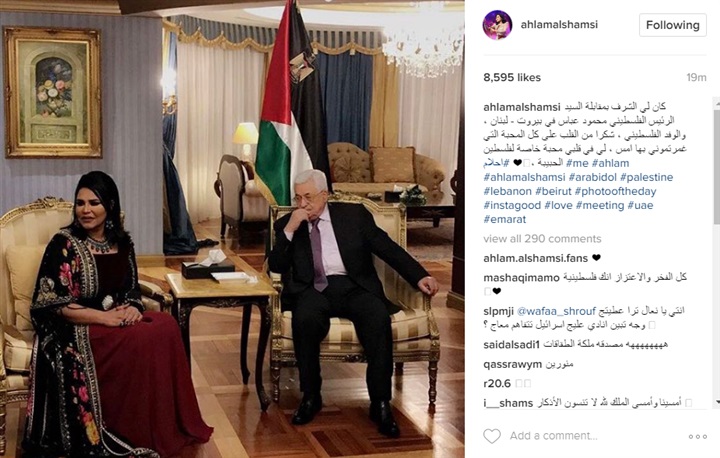Click the 19m post timestamp
This screenshot has width=720, height=458.
point(696,77)
